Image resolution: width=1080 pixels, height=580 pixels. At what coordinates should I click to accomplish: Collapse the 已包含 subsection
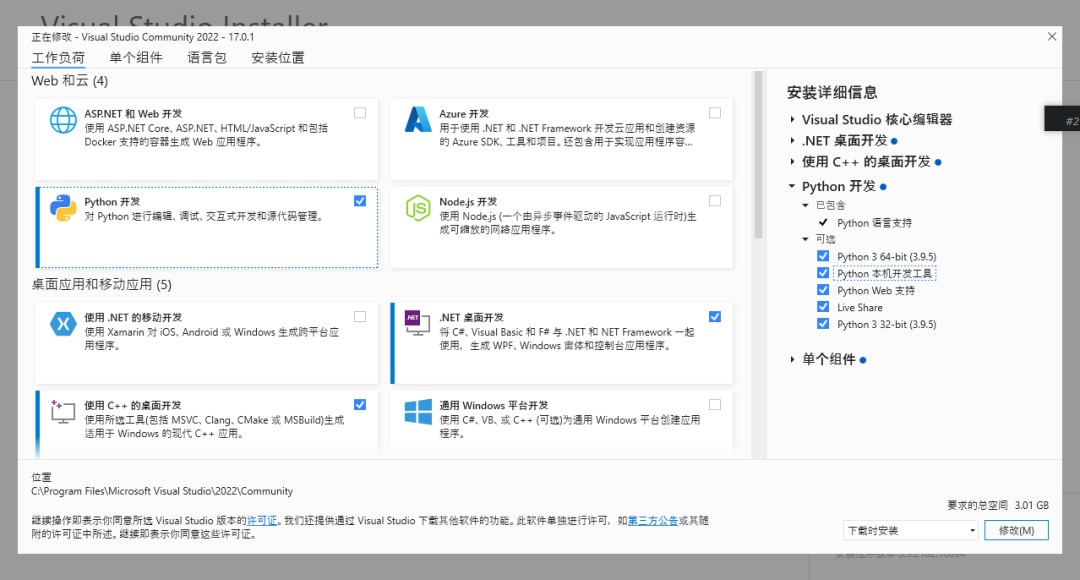805,205
